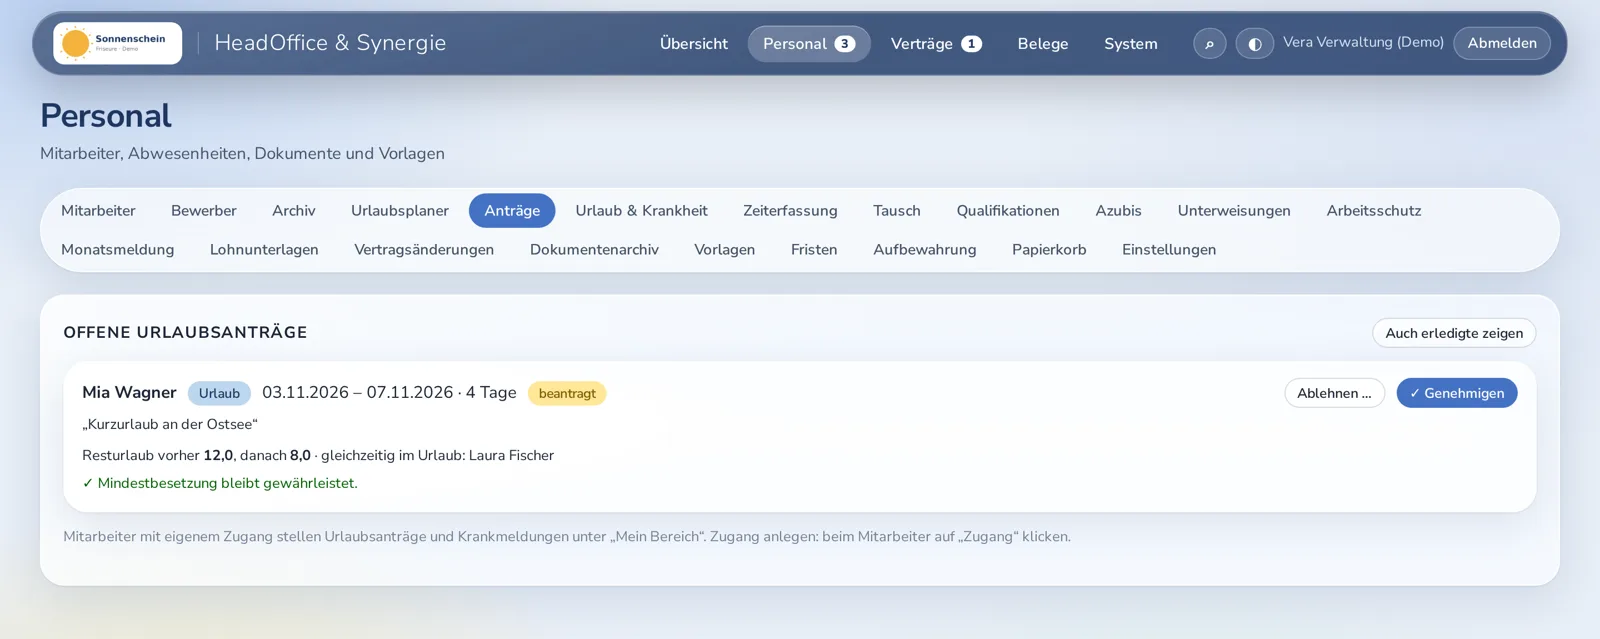
Task: Open Belege in the top navigation
Action: [1043, 44]
